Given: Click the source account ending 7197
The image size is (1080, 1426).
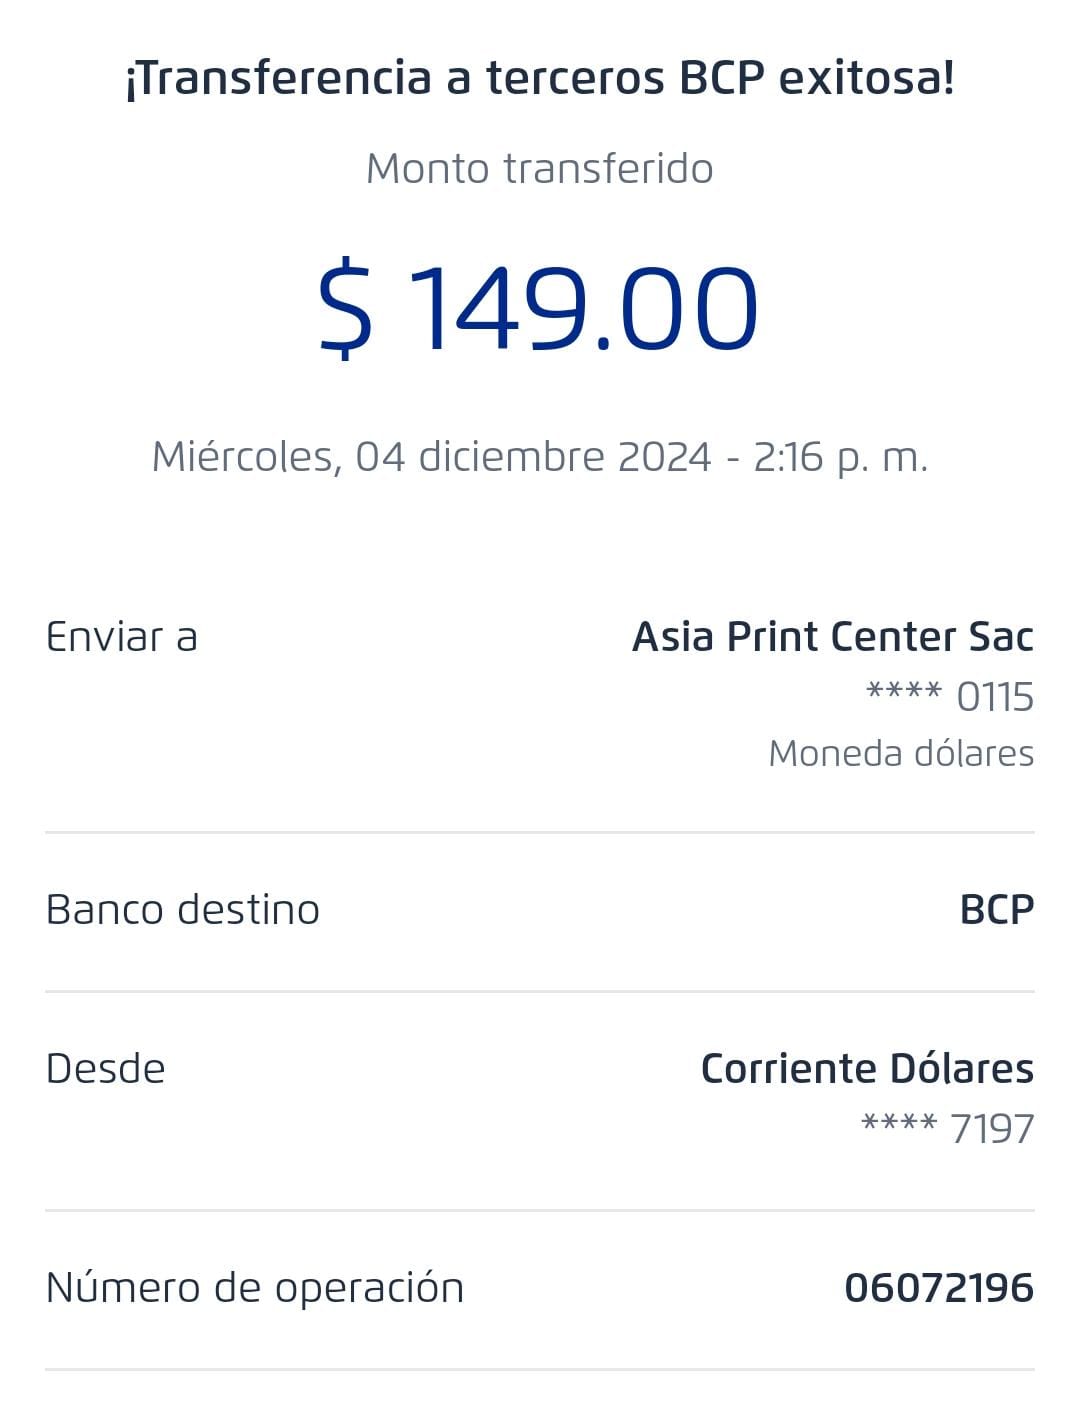Looking at the screenshot, I should [947, 1128].
